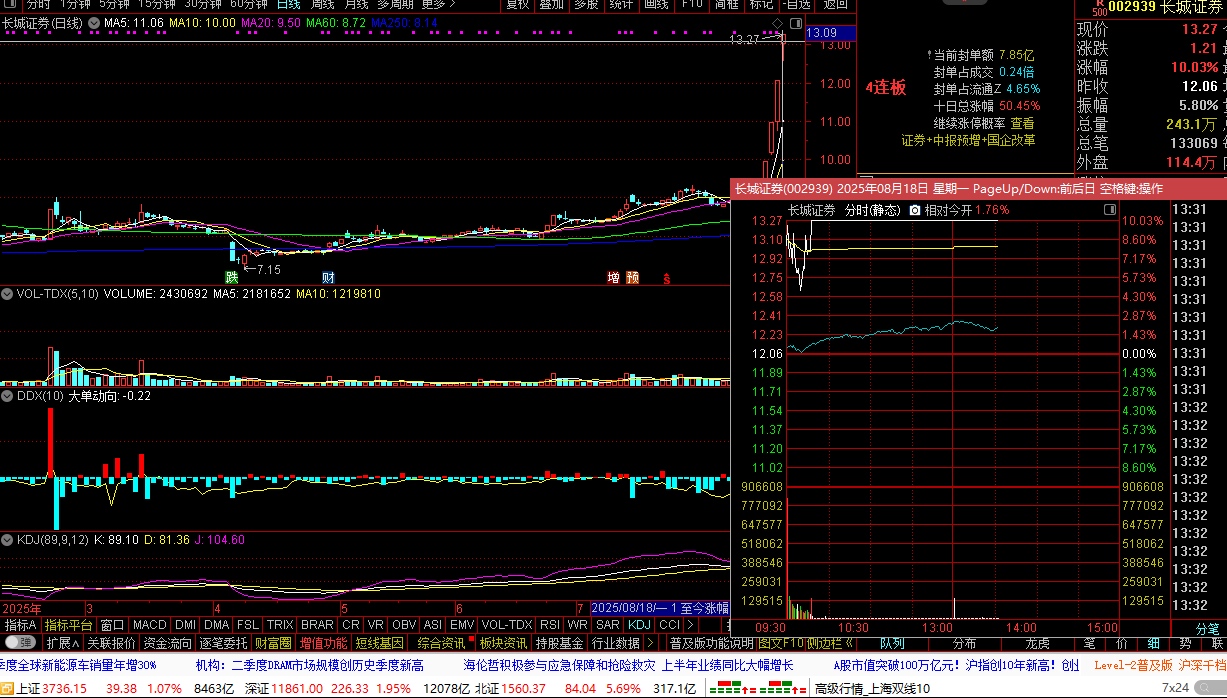This screenshot has height=698, width=1227.
Task: Click the 普及版功能说明 link
Action: 711,643
